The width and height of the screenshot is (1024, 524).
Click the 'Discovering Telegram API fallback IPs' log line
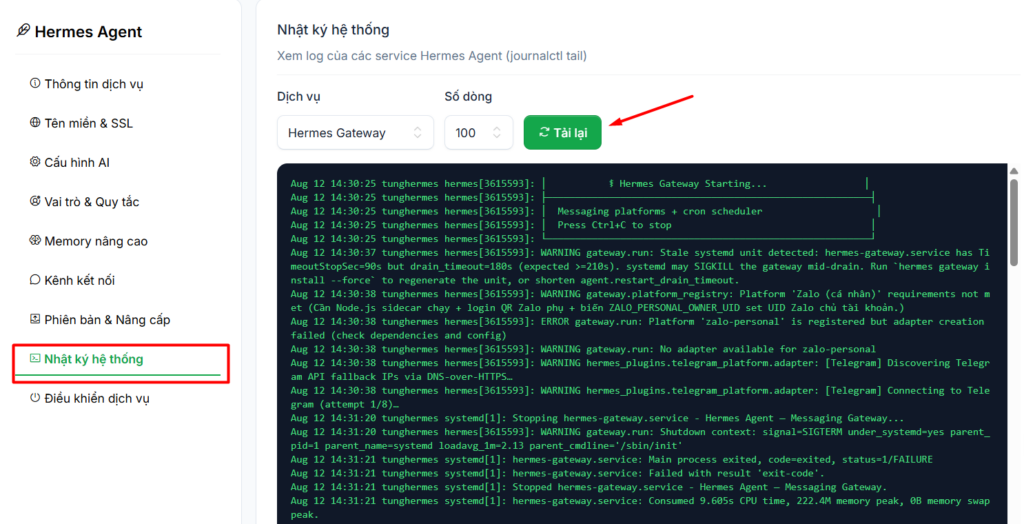click(x=640, y=369)
